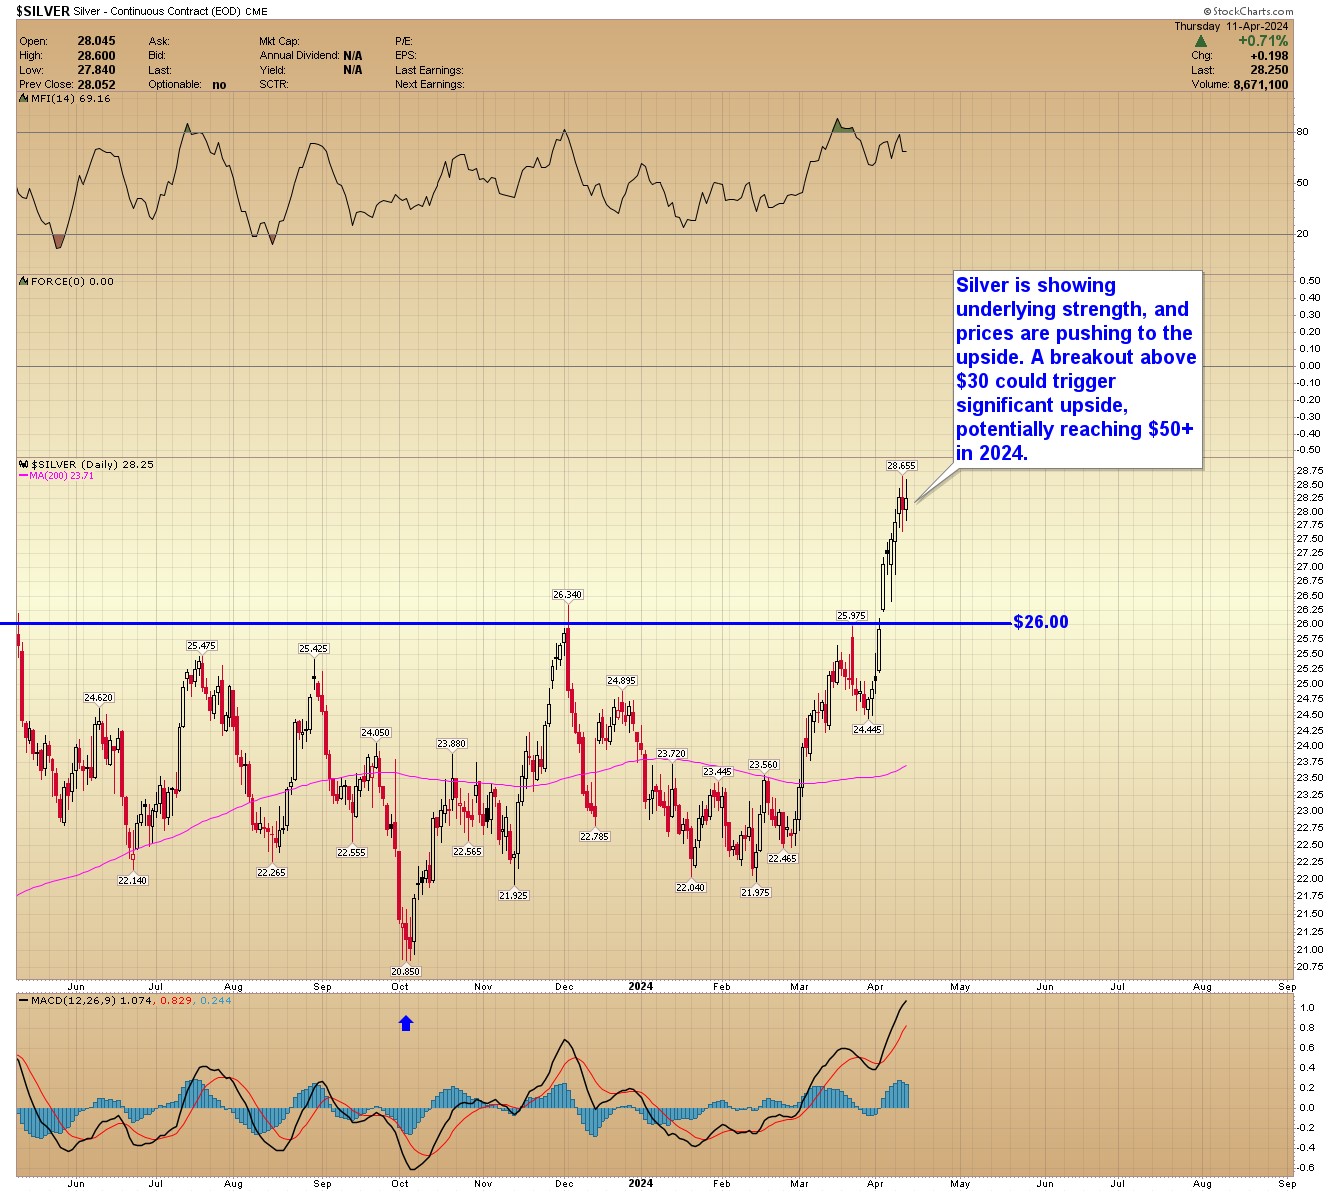The height and width of the screenshot is (1192, 1340).
Task: Click the blue MACD histogram value 0.244
Action: [216, 1000]
